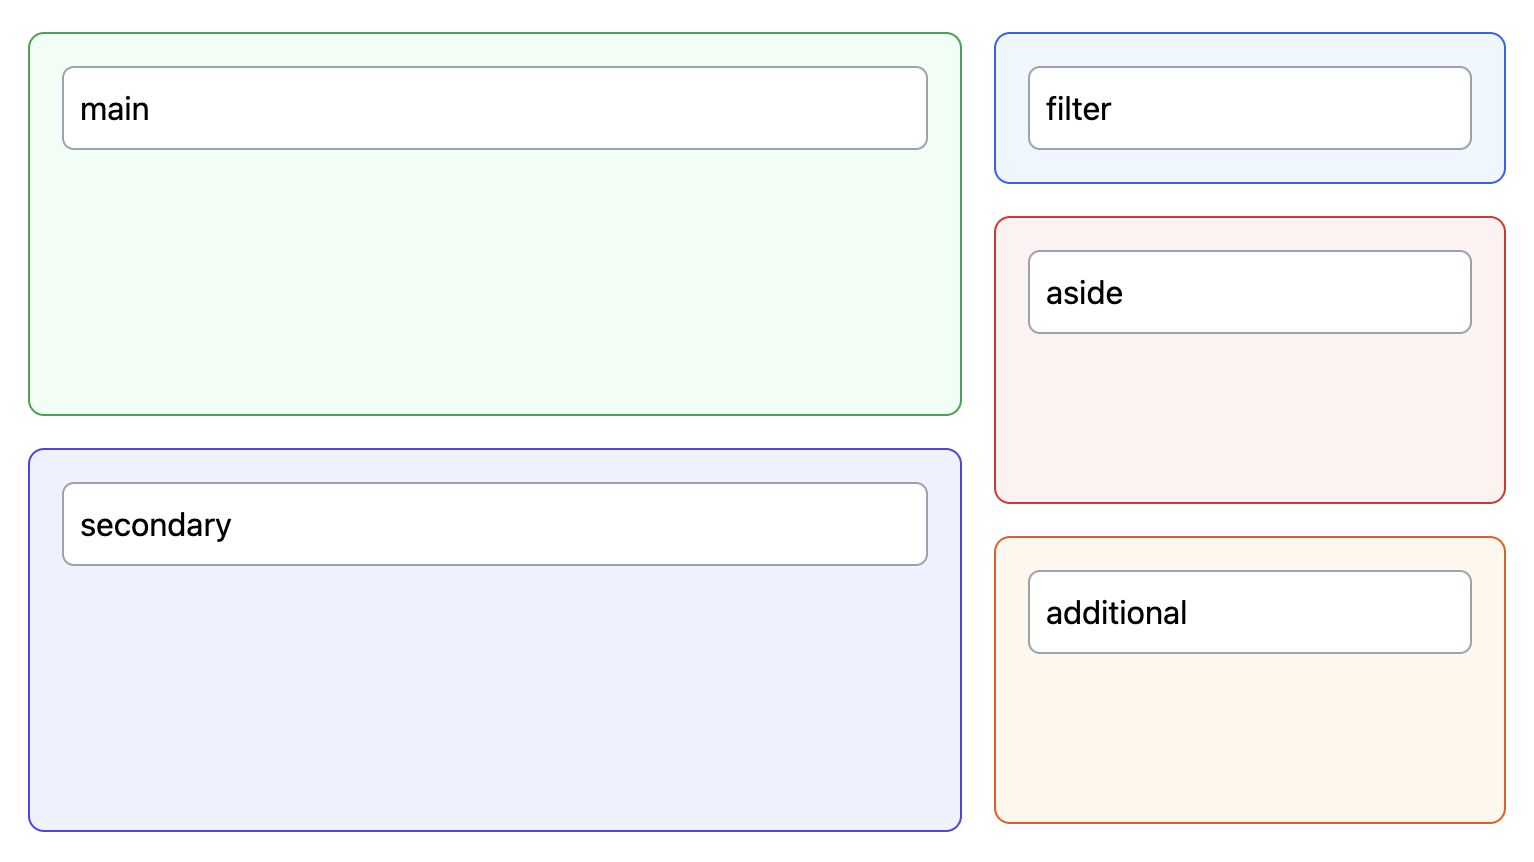Viewport: 1534px width, 862px height.
Task: Select the secondary item box
Action: [x=494, y=524]
